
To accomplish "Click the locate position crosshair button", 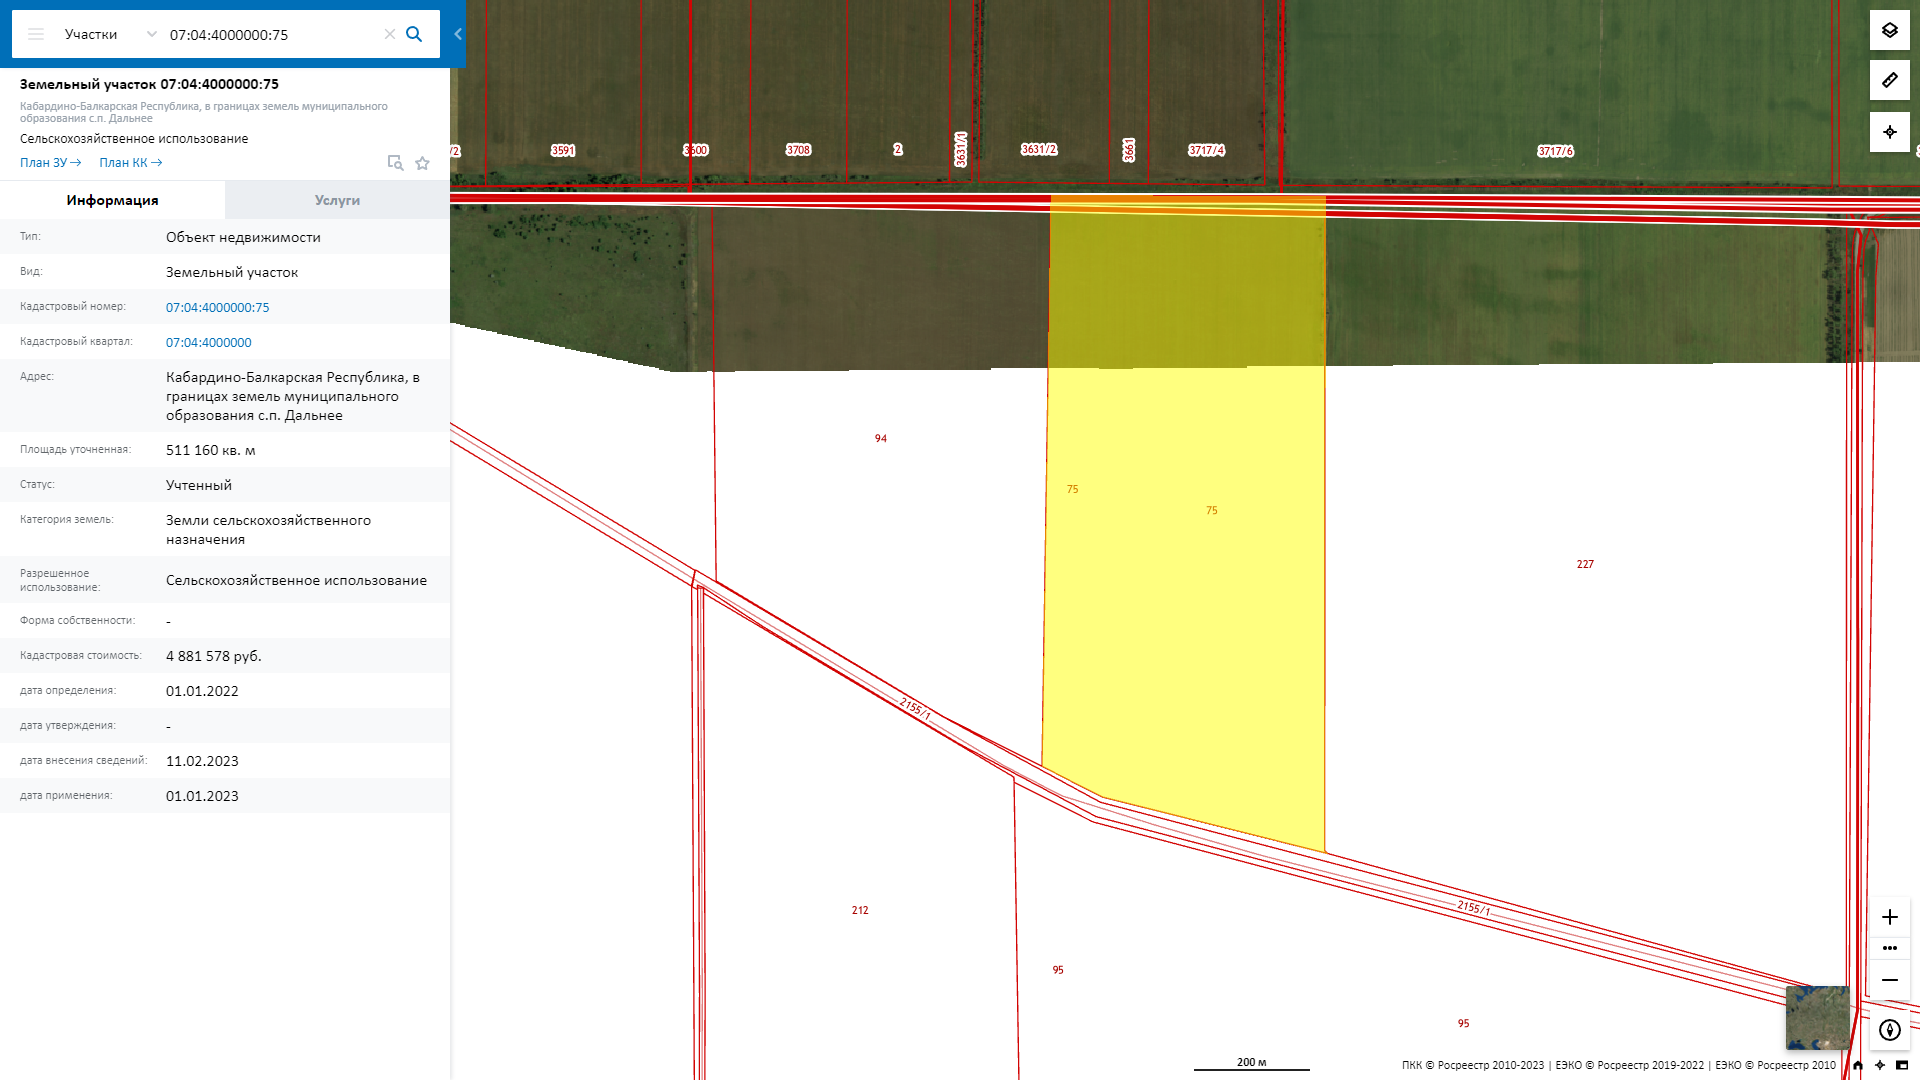I will tap(1889, 132).
